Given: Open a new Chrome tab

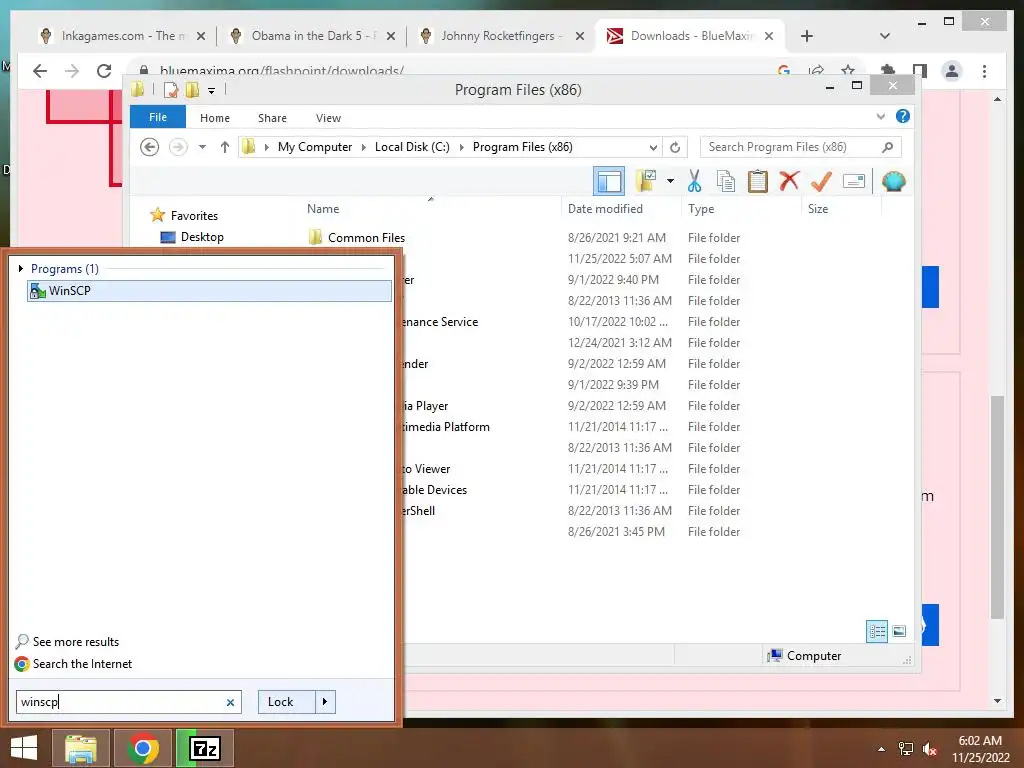Looking at the screenshot, I should pyautogui.click(x=807, y=36).
